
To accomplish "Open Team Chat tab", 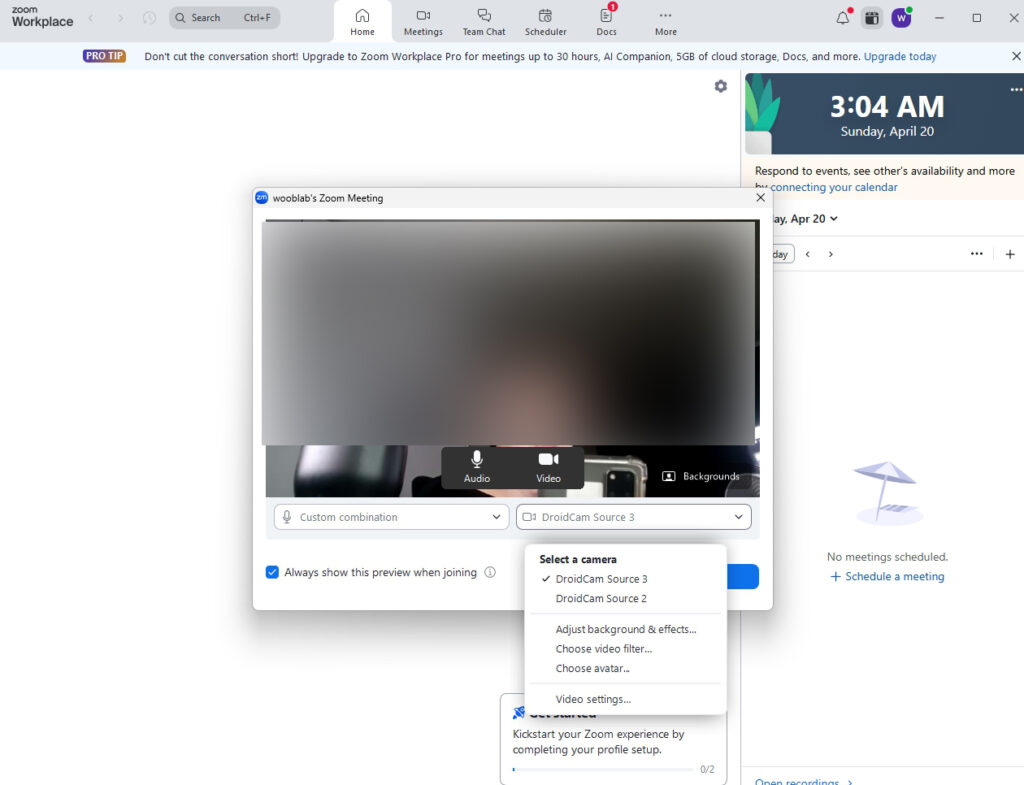I will point(484,22).
